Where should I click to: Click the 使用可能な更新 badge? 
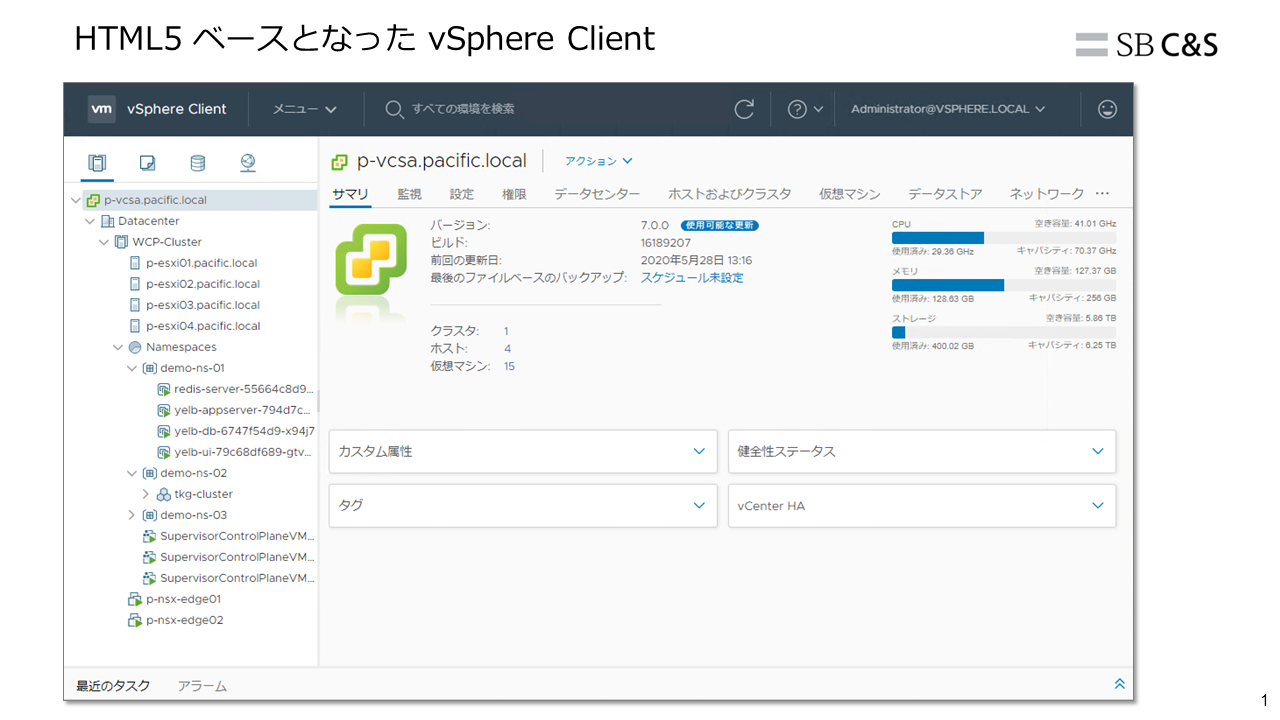tap(720, 226)
